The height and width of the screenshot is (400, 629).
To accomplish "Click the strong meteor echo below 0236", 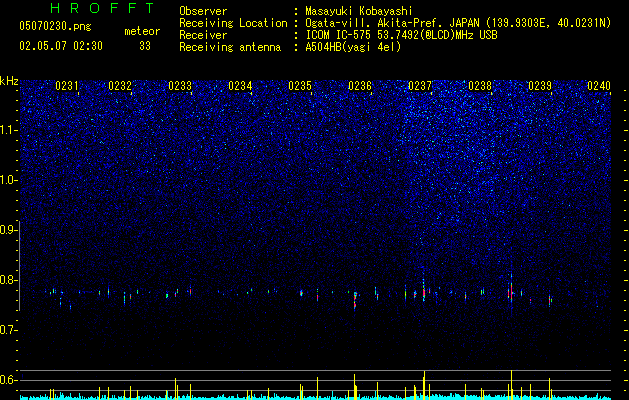I will pos(355,300).
